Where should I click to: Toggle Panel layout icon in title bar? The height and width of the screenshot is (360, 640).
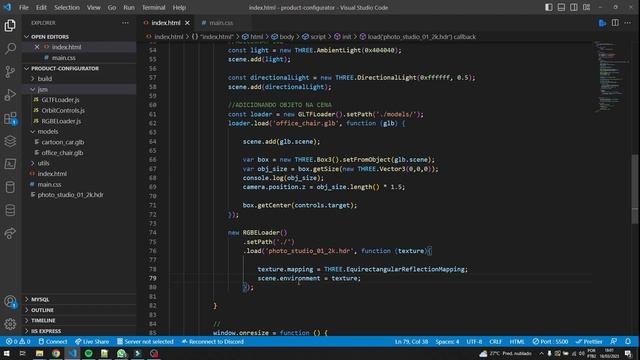click(561, 7)
